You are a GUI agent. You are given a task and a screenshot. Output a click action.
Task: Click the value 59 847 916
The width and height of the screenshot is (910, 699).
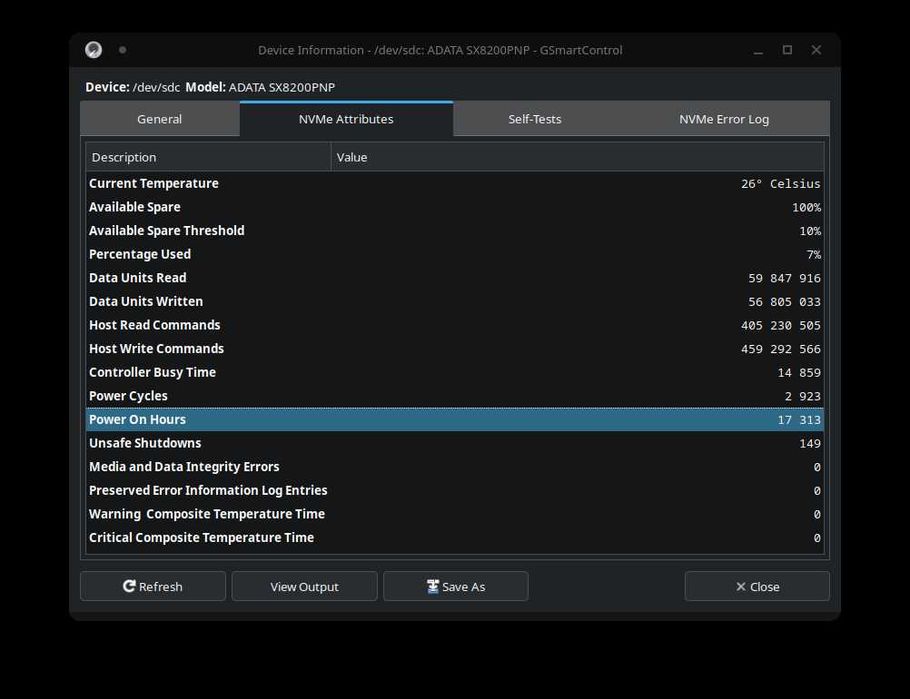point(784,279)
